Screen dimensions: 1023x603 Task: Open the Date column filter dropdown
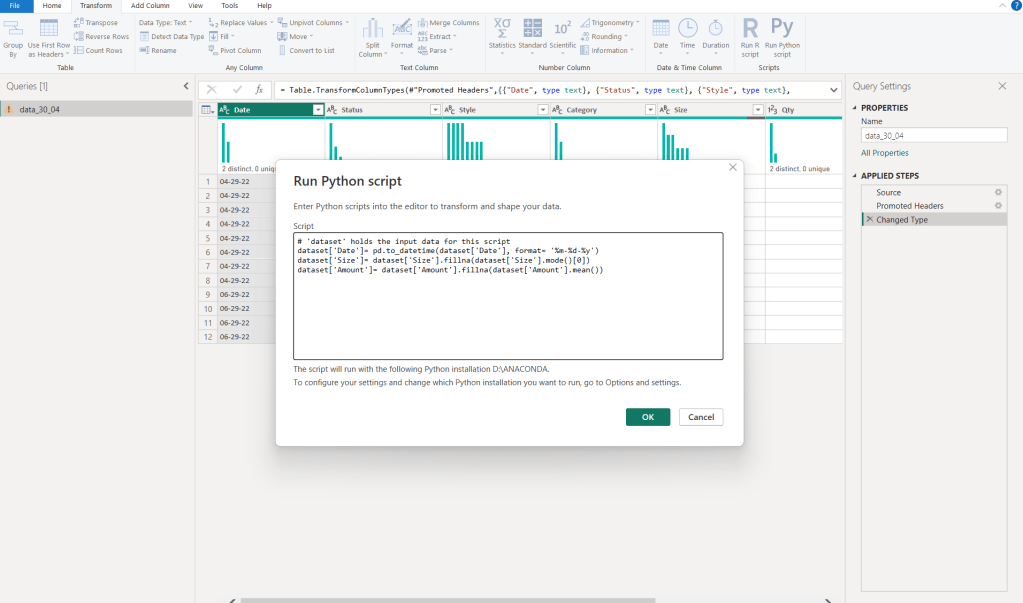318,110
